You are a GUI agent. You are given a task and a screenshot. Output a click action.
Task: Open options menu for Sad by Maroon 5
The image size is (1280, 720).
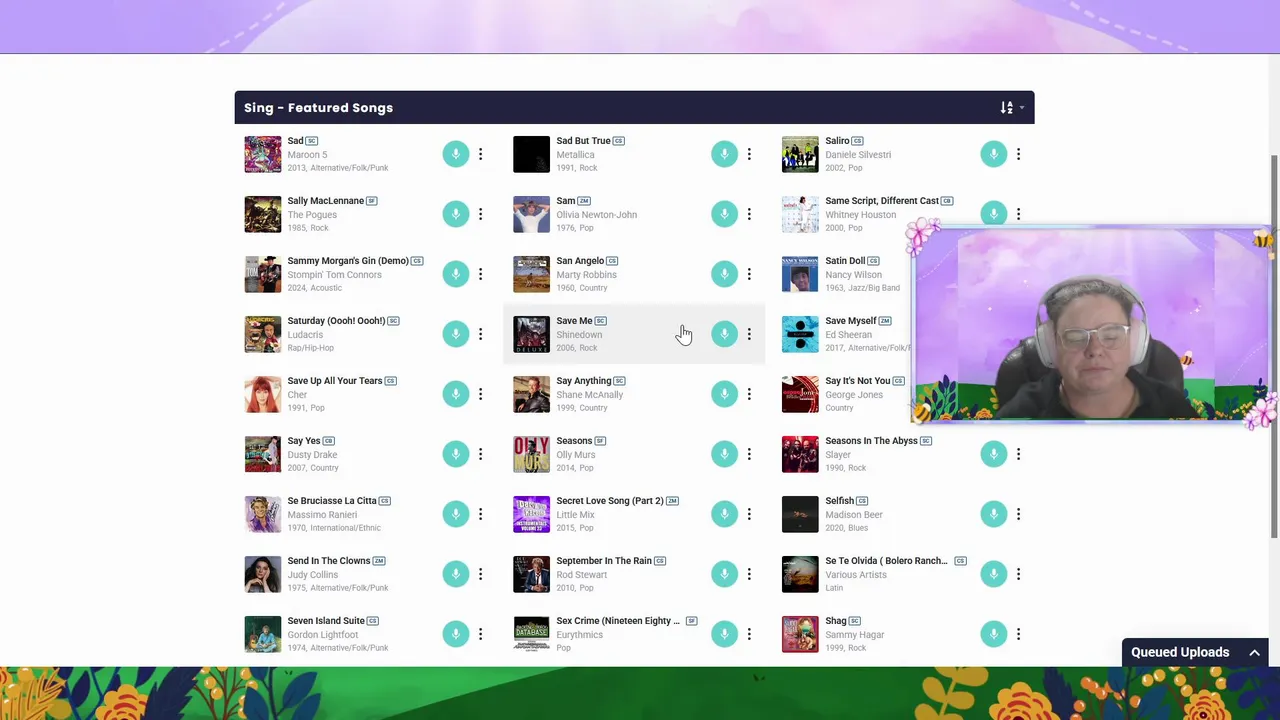point(480,154)
